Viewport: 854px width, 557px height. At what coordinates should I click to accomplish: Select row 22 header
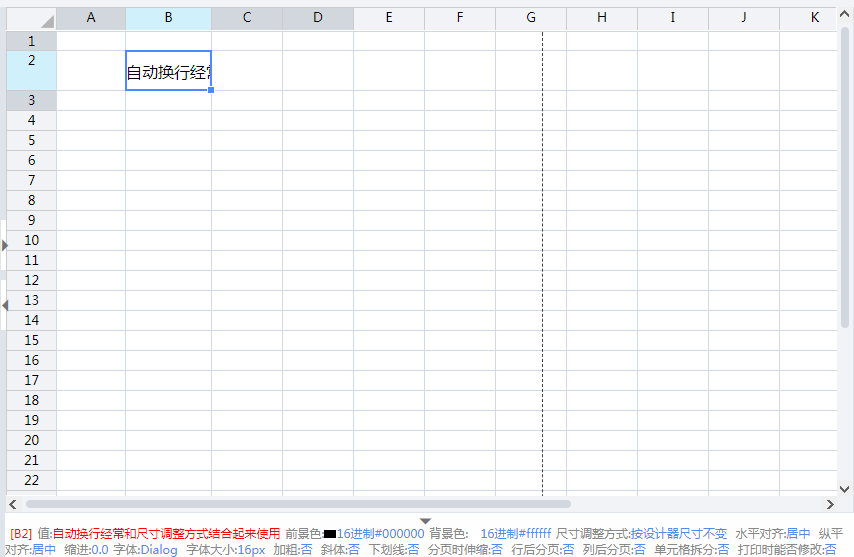tap(32, 480)
